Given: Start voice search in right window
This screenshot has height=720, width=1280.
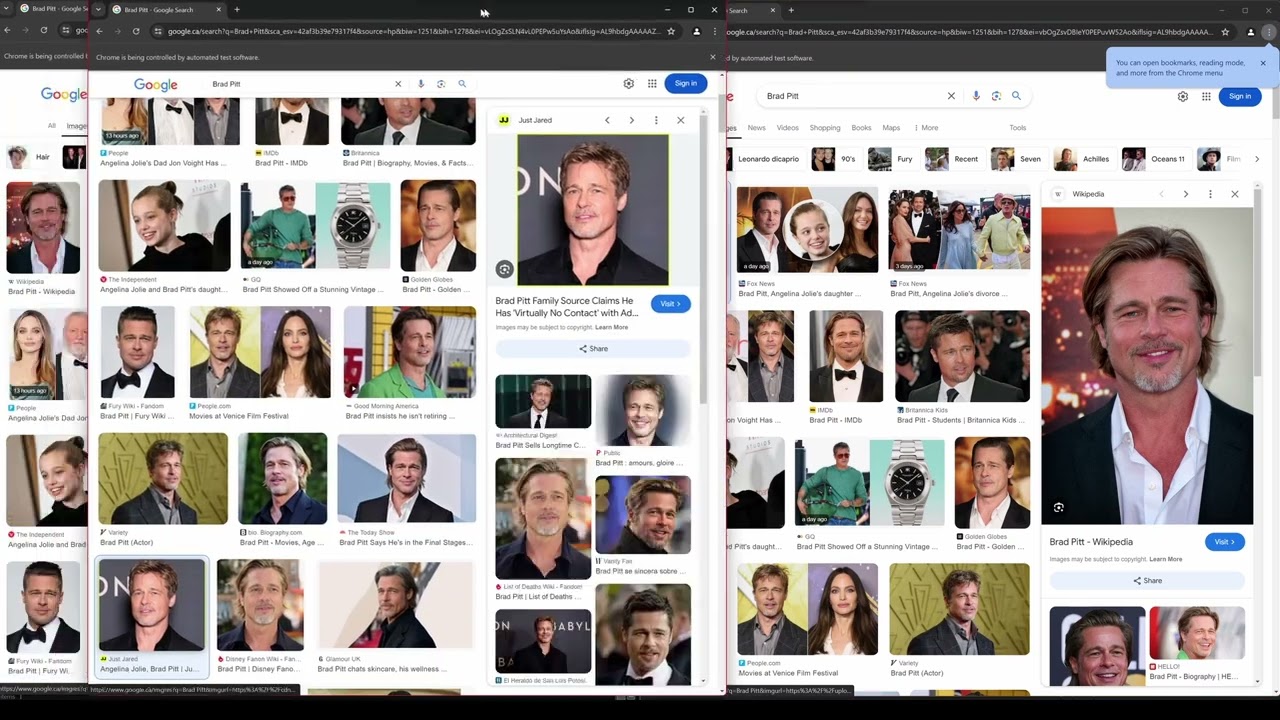Looking at the screenshot, I should pos(976,96).
